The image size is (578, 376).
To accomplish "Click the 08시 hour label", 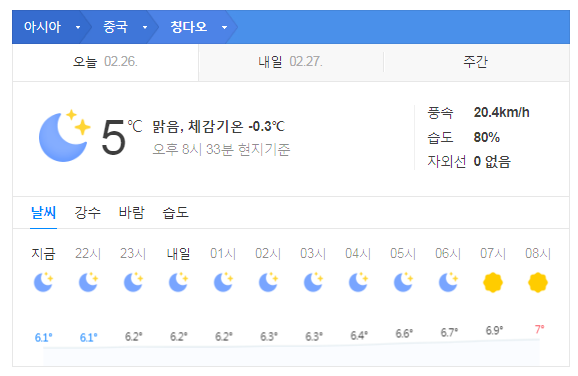I will pyautogui.click(x=538, y=254).
